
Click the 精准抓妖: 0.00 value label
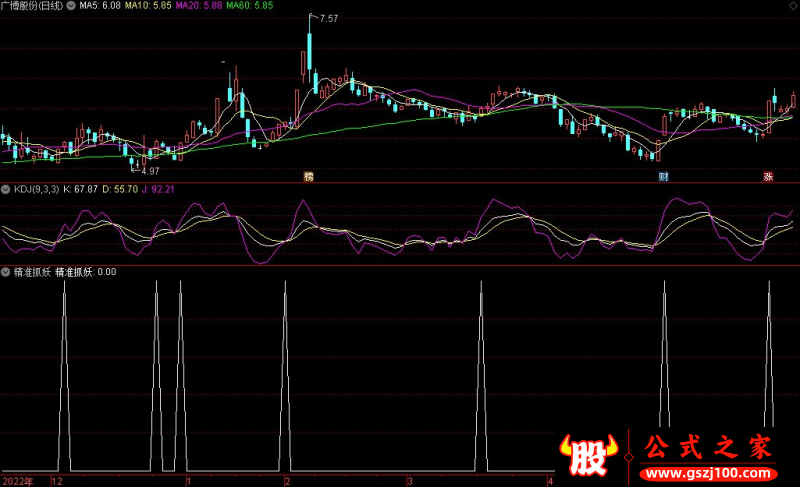pyautogui.click(x=85, y=271)
